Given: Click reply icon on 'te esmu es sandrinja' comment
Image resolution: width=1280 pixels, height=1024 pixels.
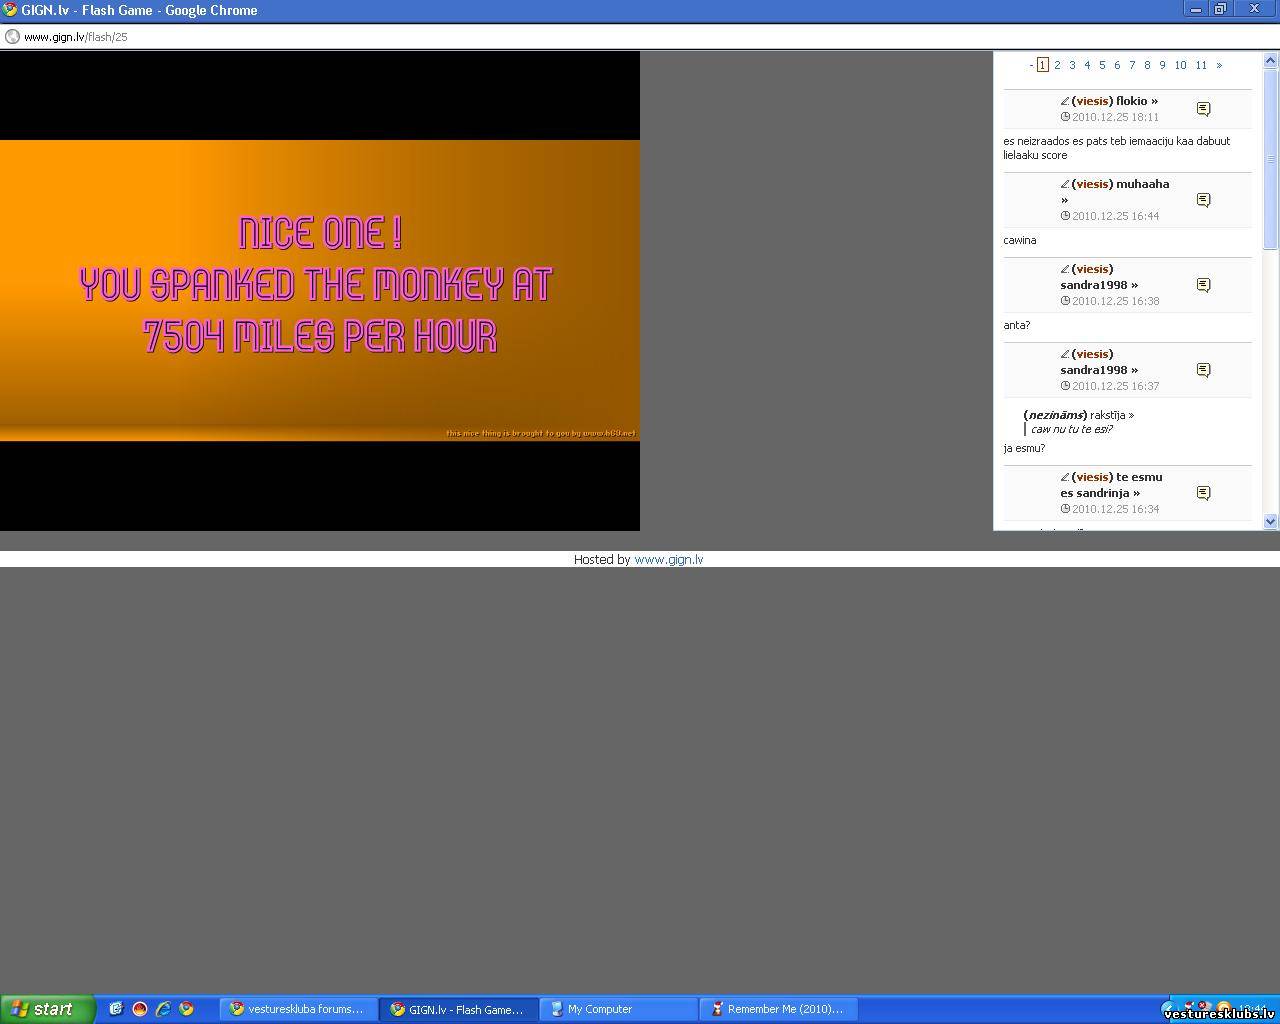Looking at the screenshot, I should click(1203, 493).
